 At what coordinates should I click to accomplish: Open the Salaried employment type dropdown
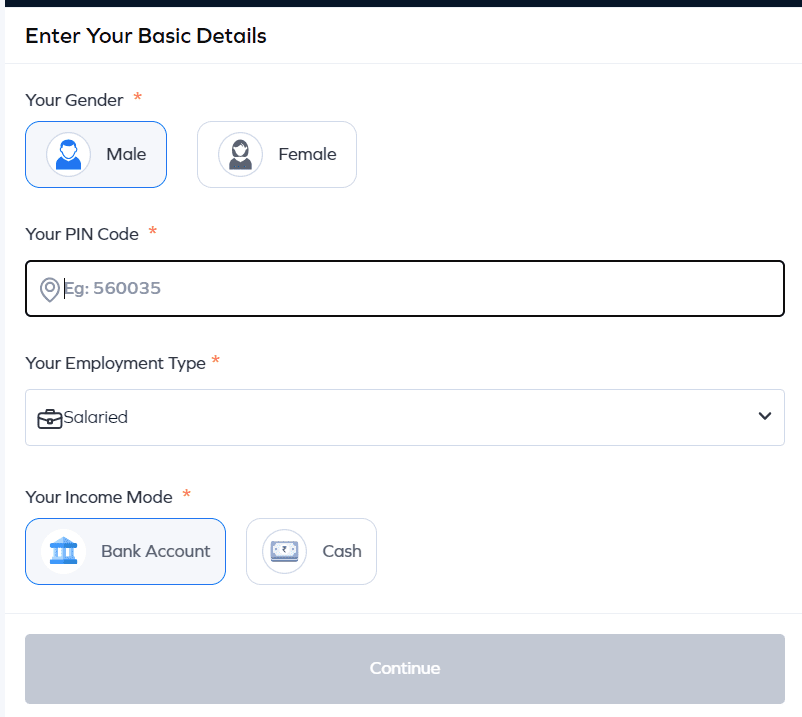point(400,417)
